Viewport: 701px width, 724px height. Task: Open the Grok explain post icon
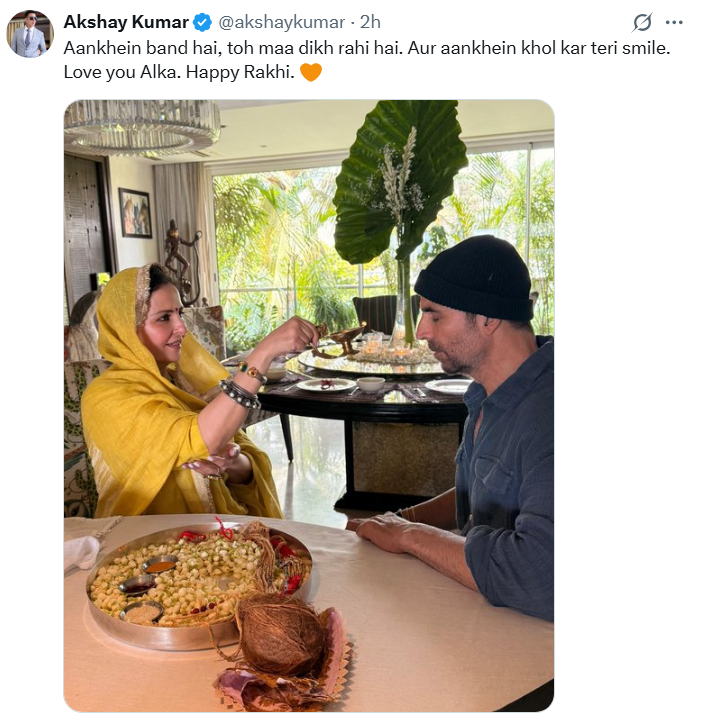pos(642,22)
